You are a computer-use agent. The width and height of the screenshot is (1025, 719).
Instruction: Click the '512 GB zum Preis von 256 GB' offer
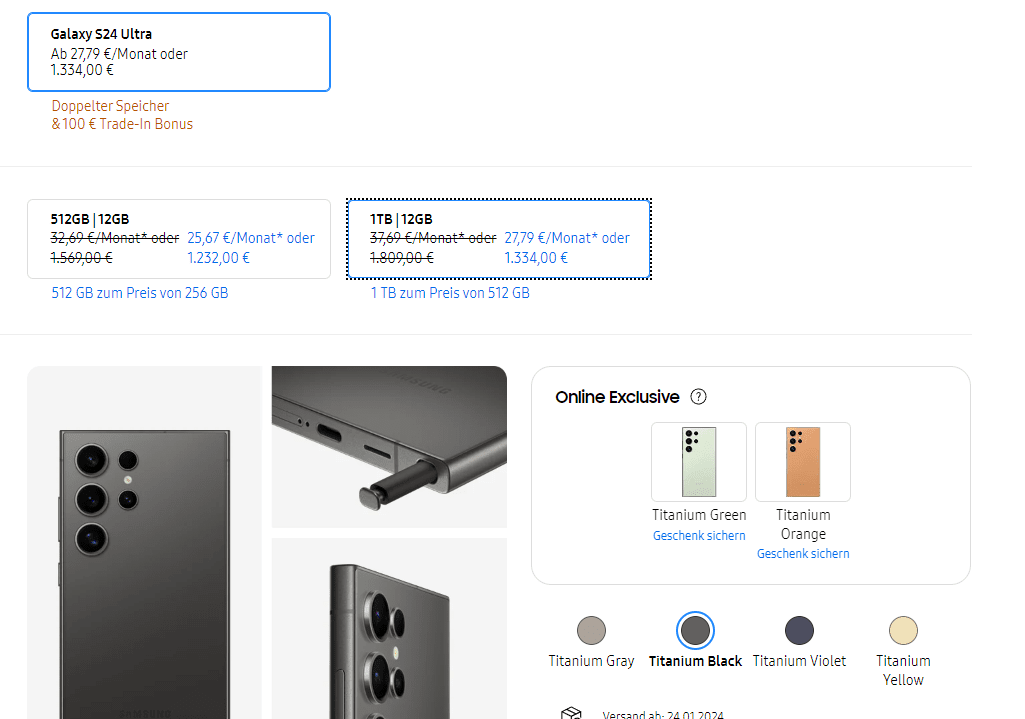coord(140,293)
